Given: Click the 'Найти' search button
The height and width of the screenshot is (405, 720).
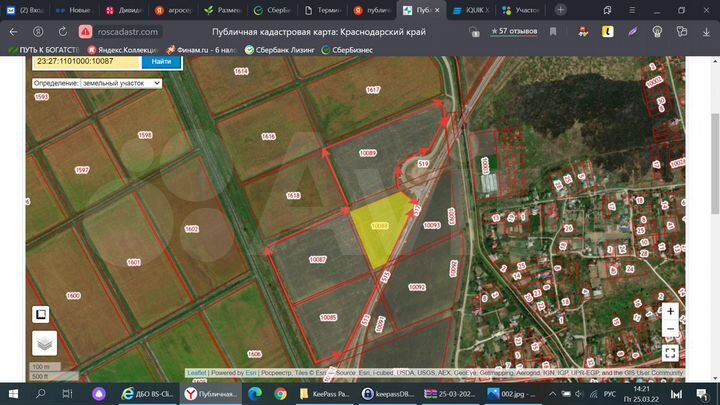Looking at the screenshot, I should [162, 62].
